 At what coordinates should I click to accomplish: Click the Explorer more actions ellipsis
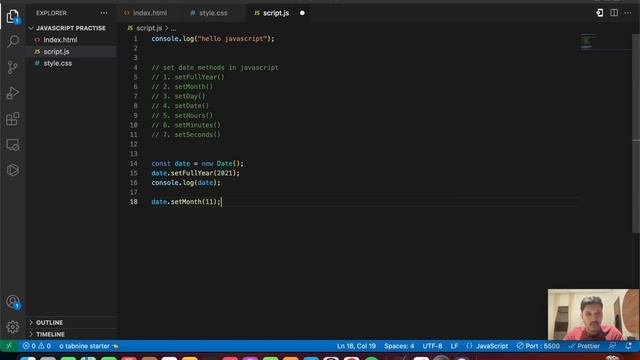coord(104,13)
